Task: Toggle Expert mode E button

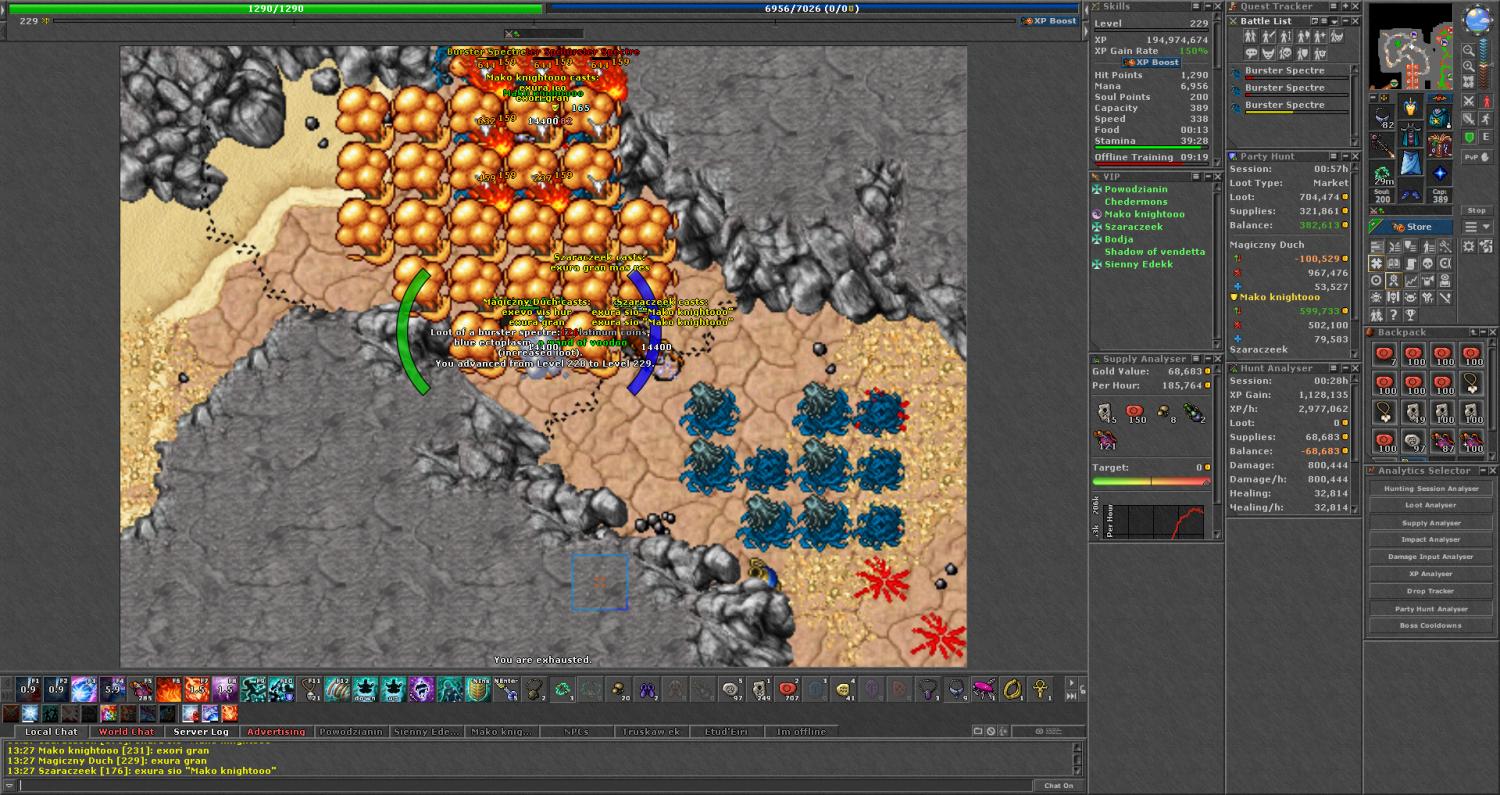Action: (1486, 137)
